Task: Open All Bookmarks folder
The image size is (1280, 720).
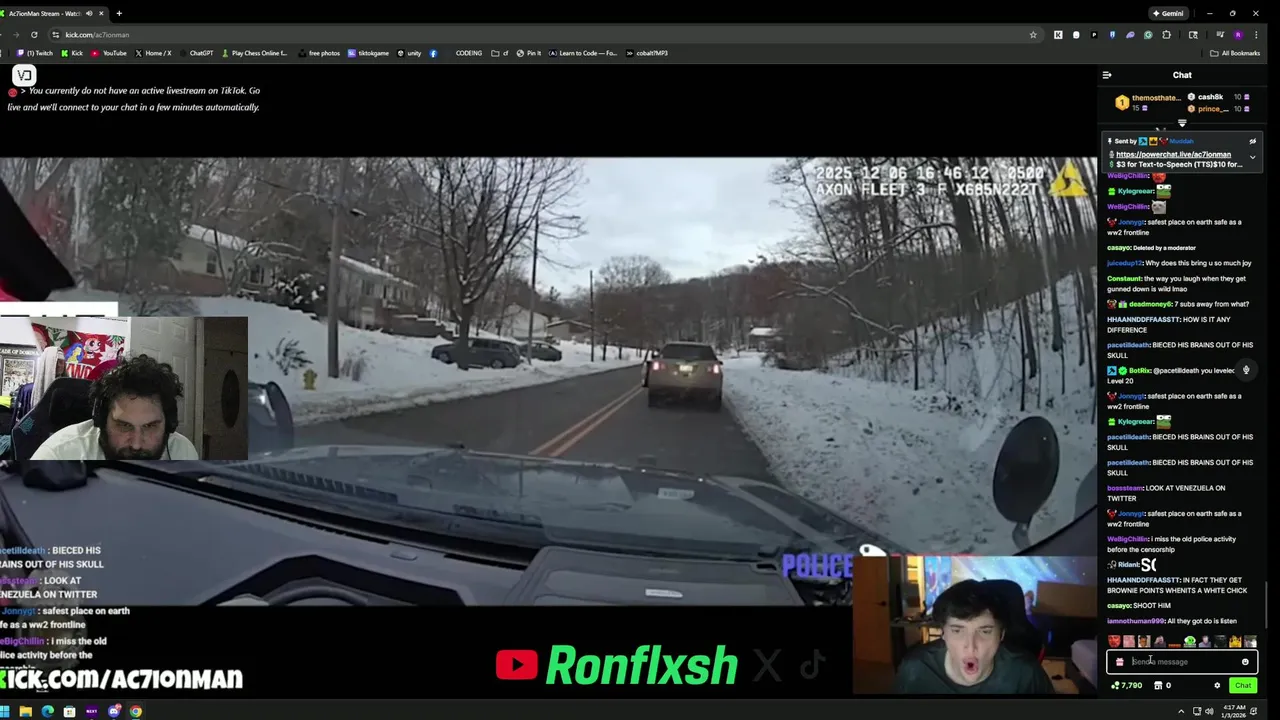Action: 1235,53
